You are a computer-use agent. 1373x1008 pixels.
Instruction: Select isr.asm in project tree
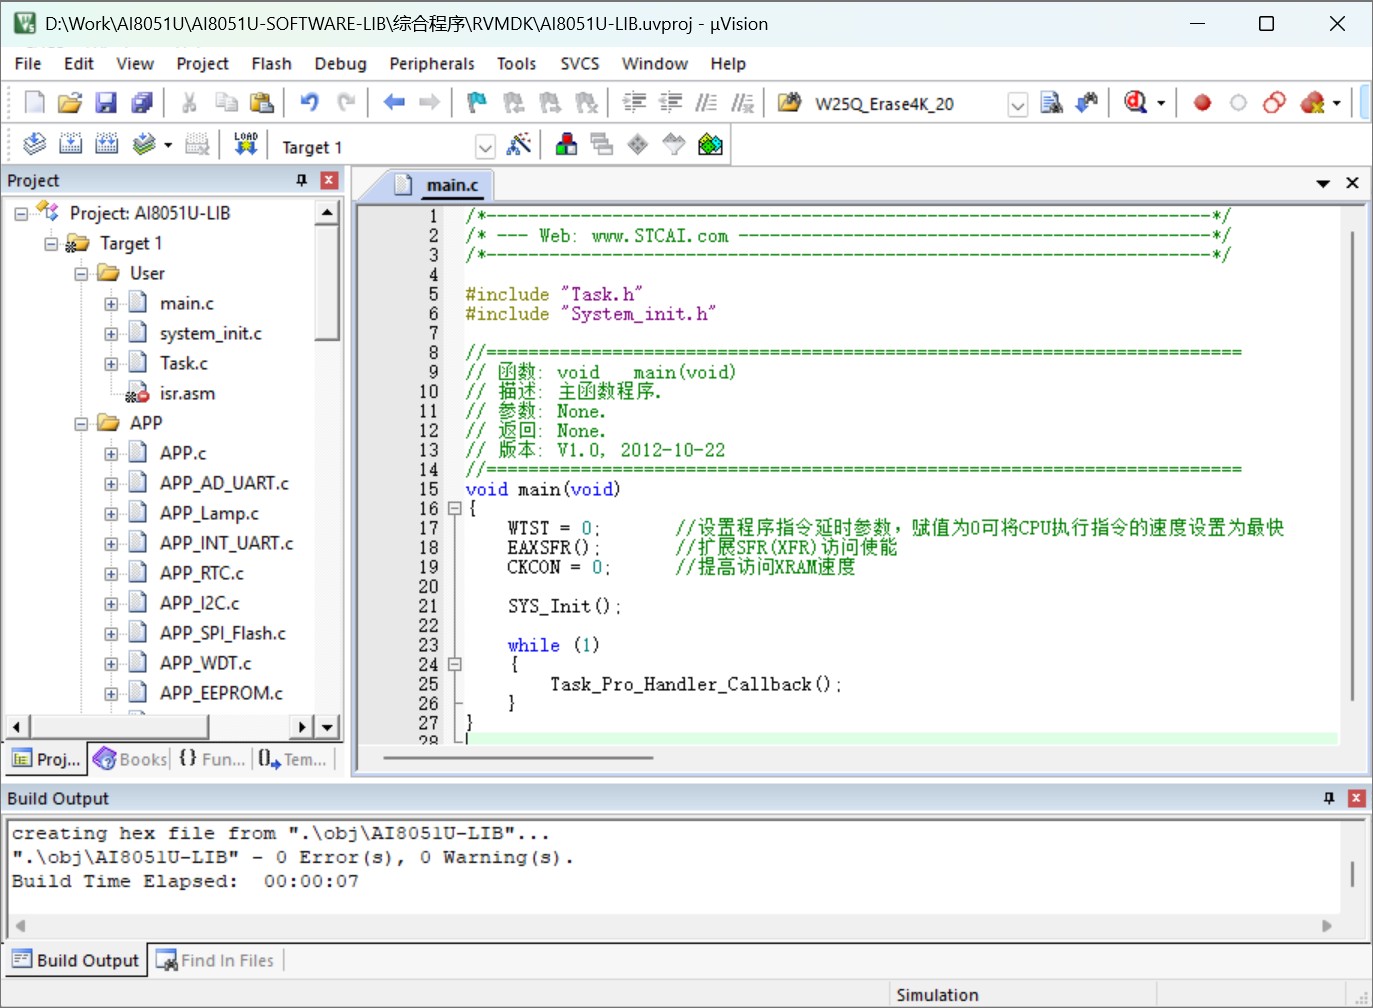click(x=187, y=393)
